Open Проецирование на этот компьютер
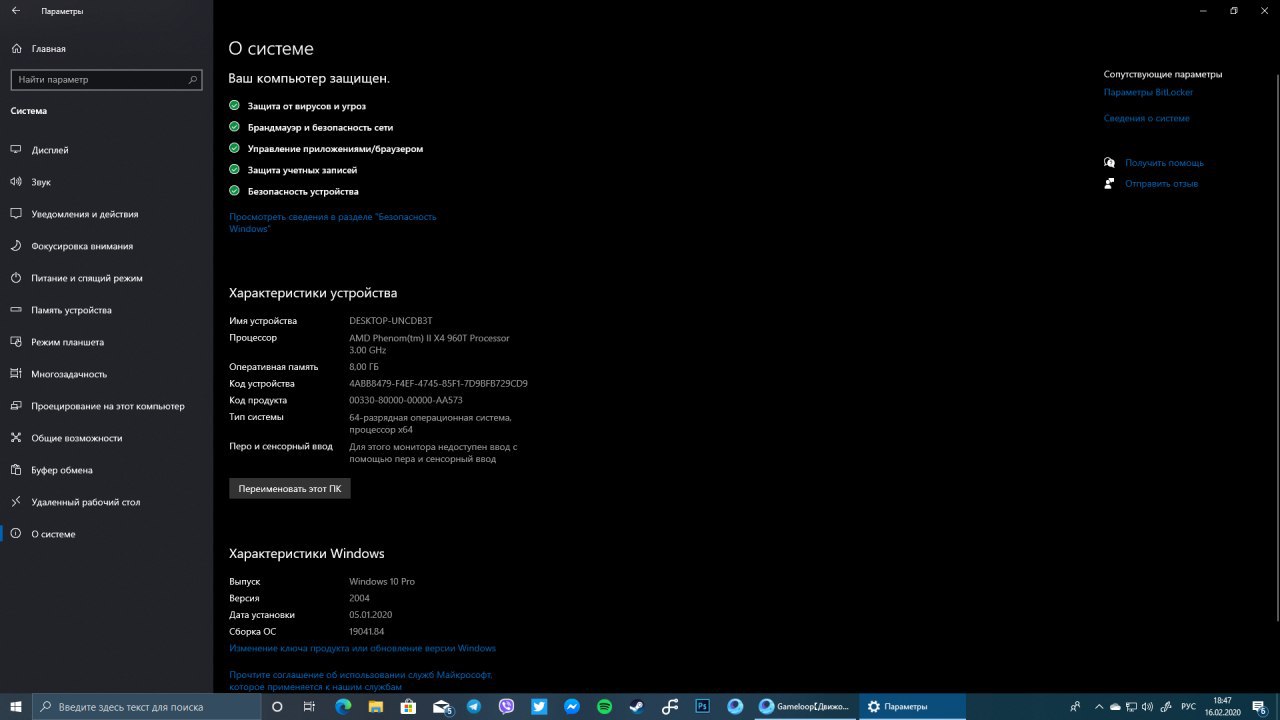 pyautogui.click(x=106, y=406)
